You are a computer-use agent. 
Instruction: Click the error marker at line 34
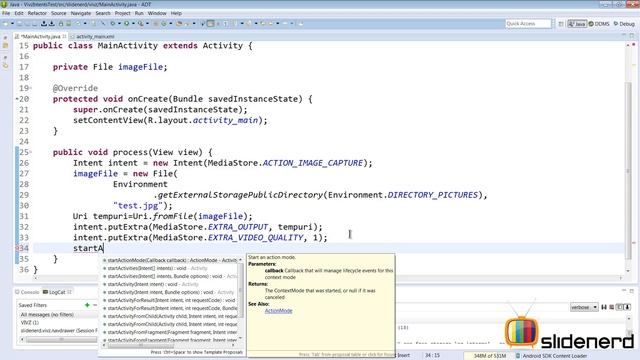tap(17, 248)
